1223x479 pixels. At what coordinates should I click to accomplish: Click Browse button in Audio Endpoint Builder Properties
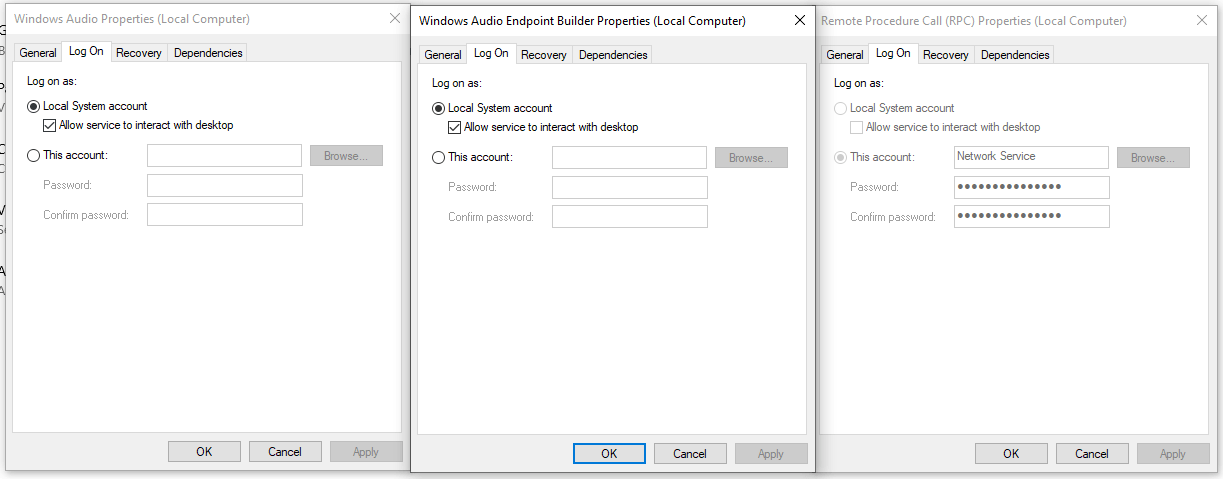pos(751,157)
